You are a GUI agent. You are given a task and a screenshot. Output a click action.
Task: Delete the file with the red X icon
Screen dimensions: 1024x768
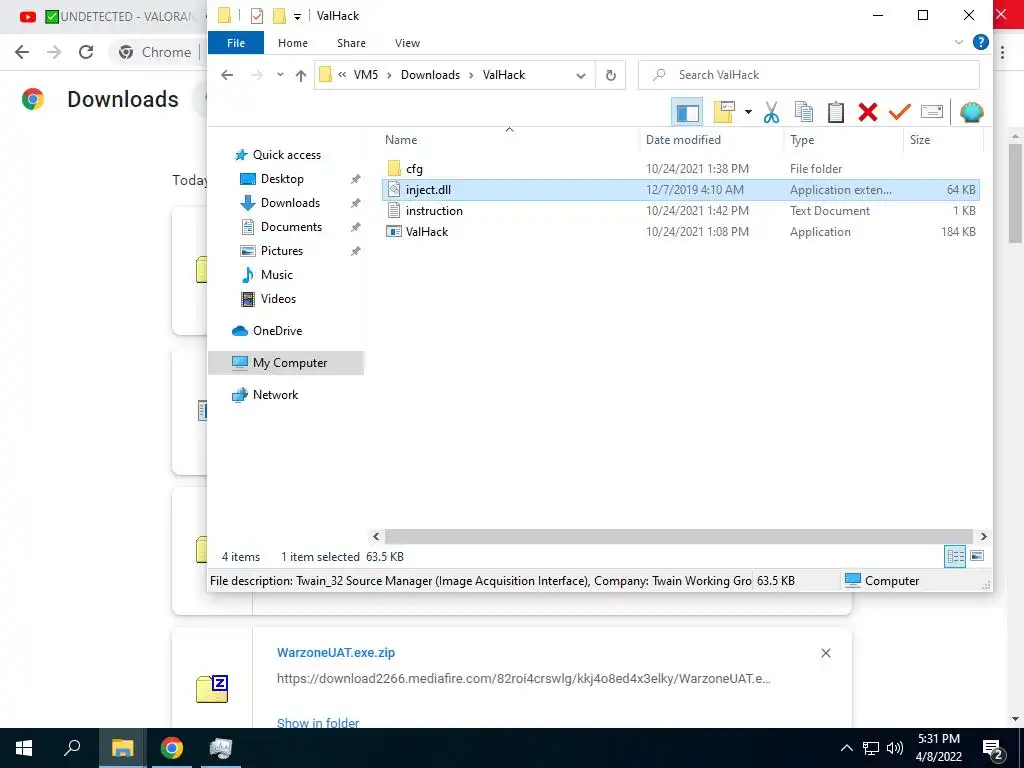click(x=868, y=112)
